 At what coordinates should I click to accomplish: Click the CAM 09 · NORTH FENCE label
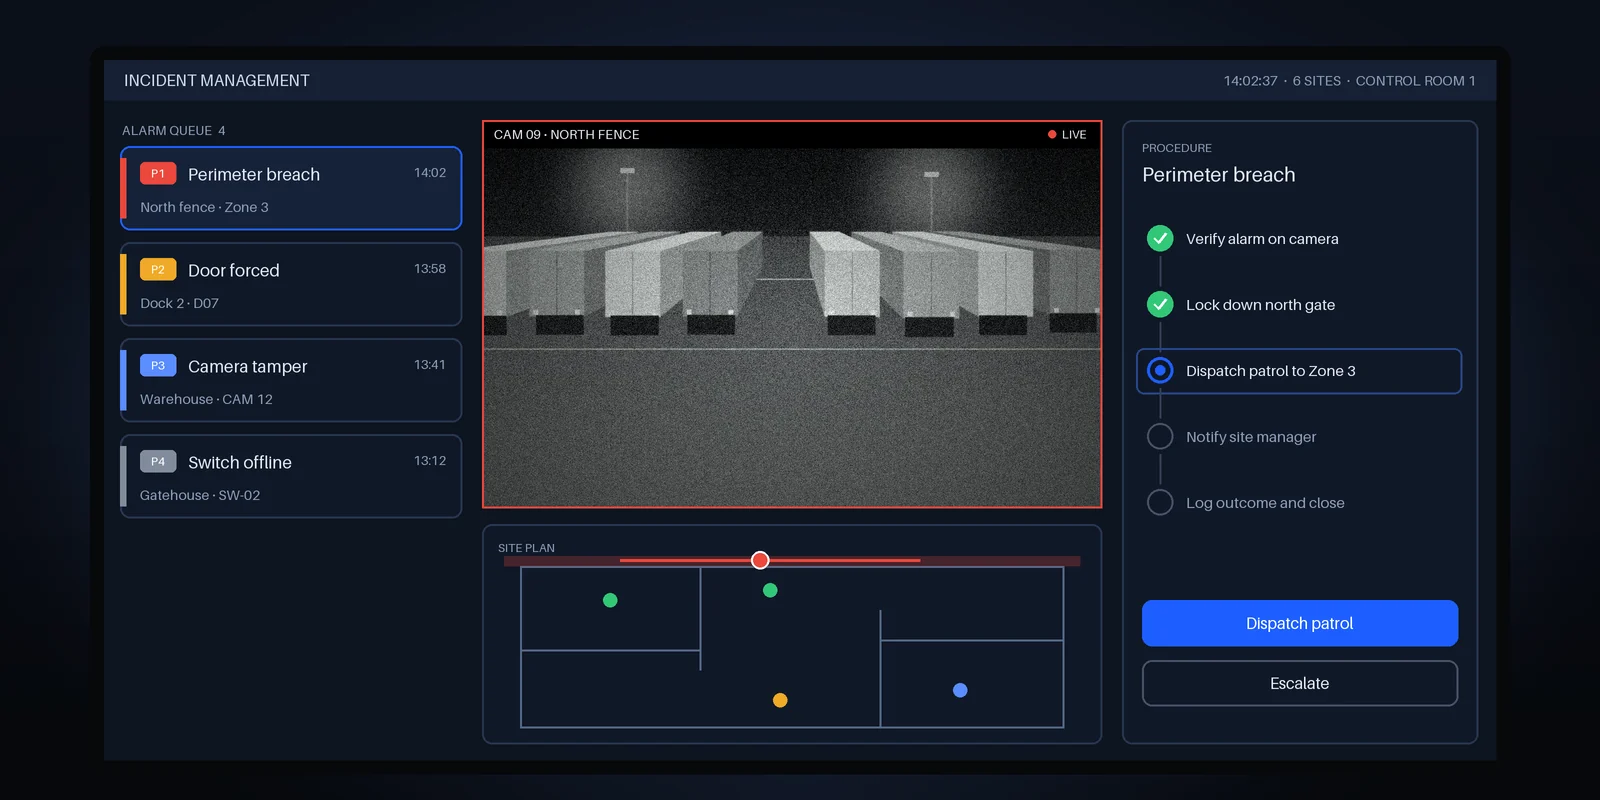[x=566, y=134]
